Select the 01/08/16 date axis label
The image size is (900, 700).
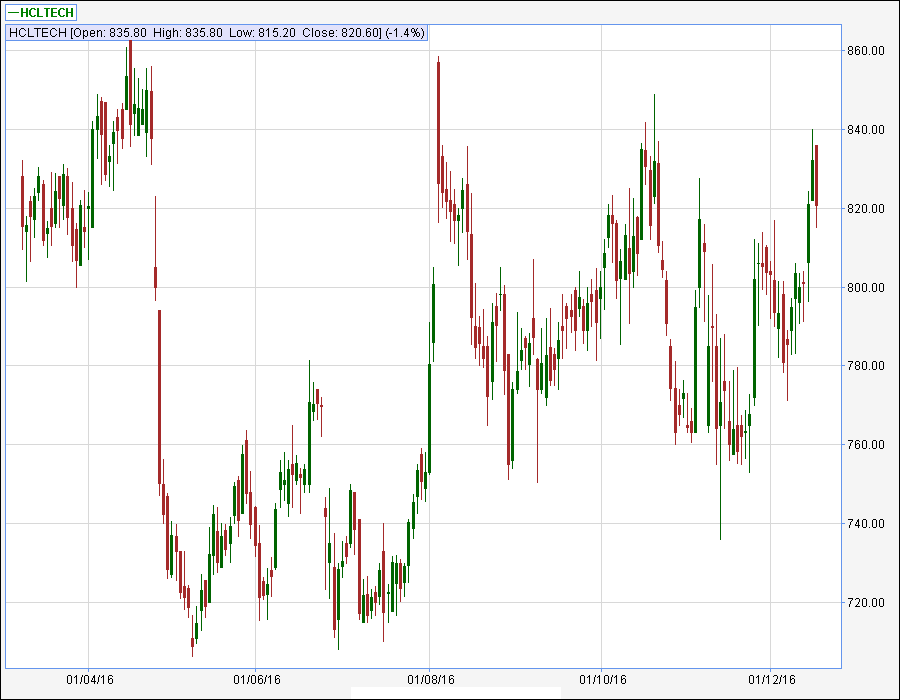[x=430, y=680]
